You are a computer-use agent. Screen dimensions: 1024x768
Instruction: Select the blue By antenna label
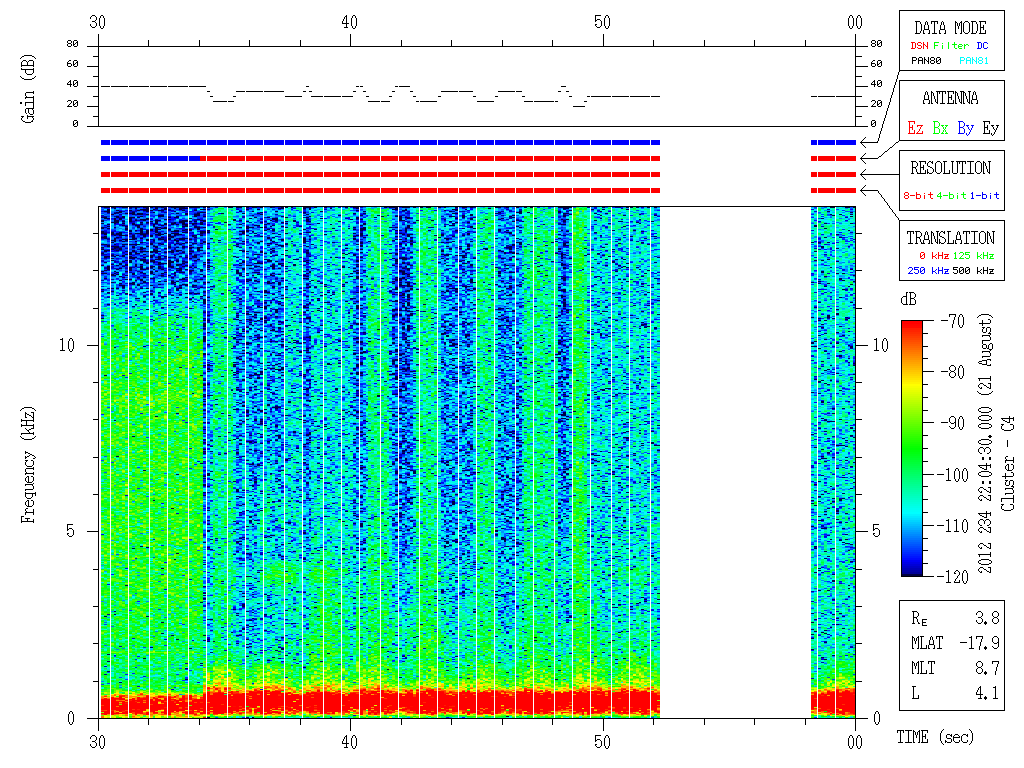tap(965, 128)
